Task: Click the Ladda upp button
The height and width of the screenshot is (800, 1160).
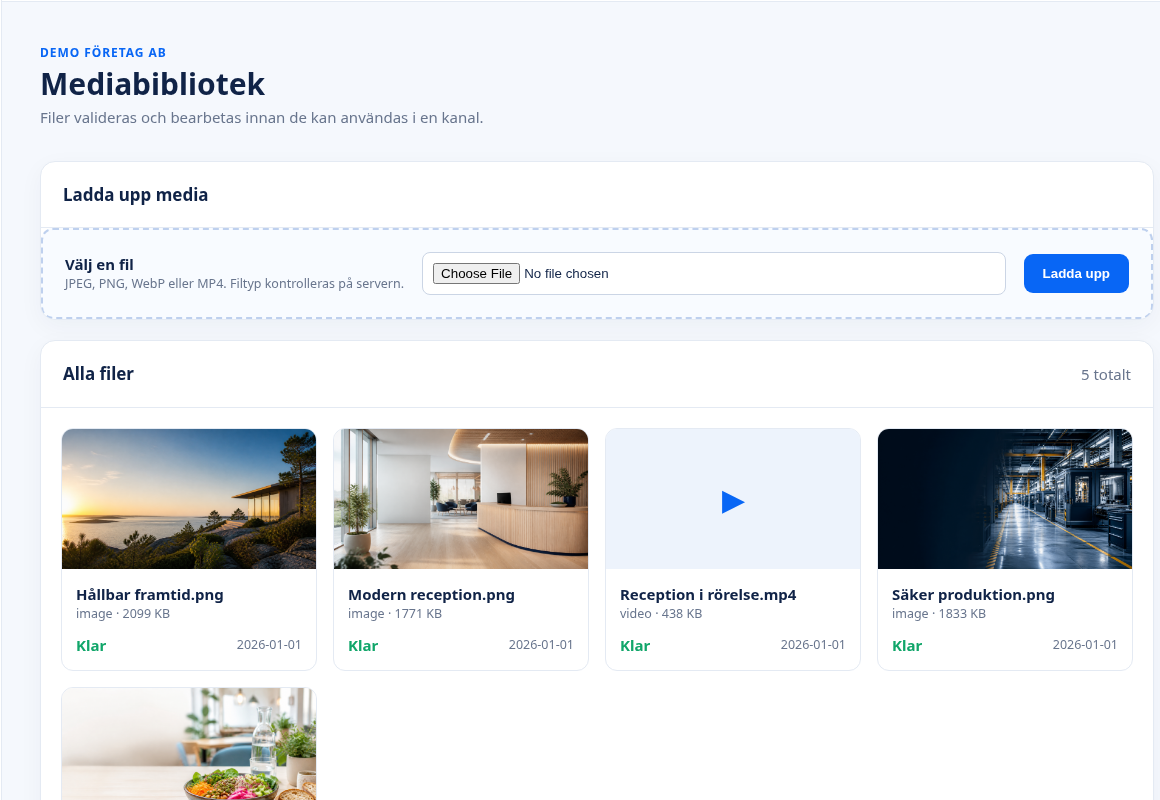Action: (1076, 274)
